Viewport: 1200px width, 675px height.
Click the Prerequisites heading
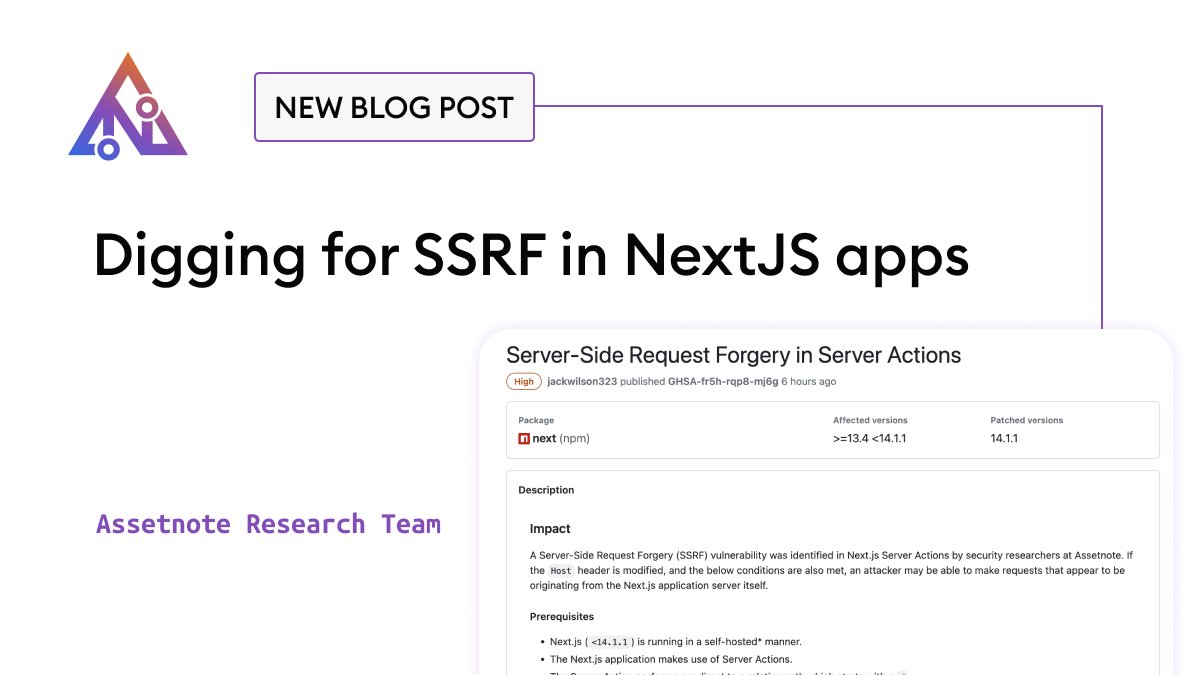[562, 617]
